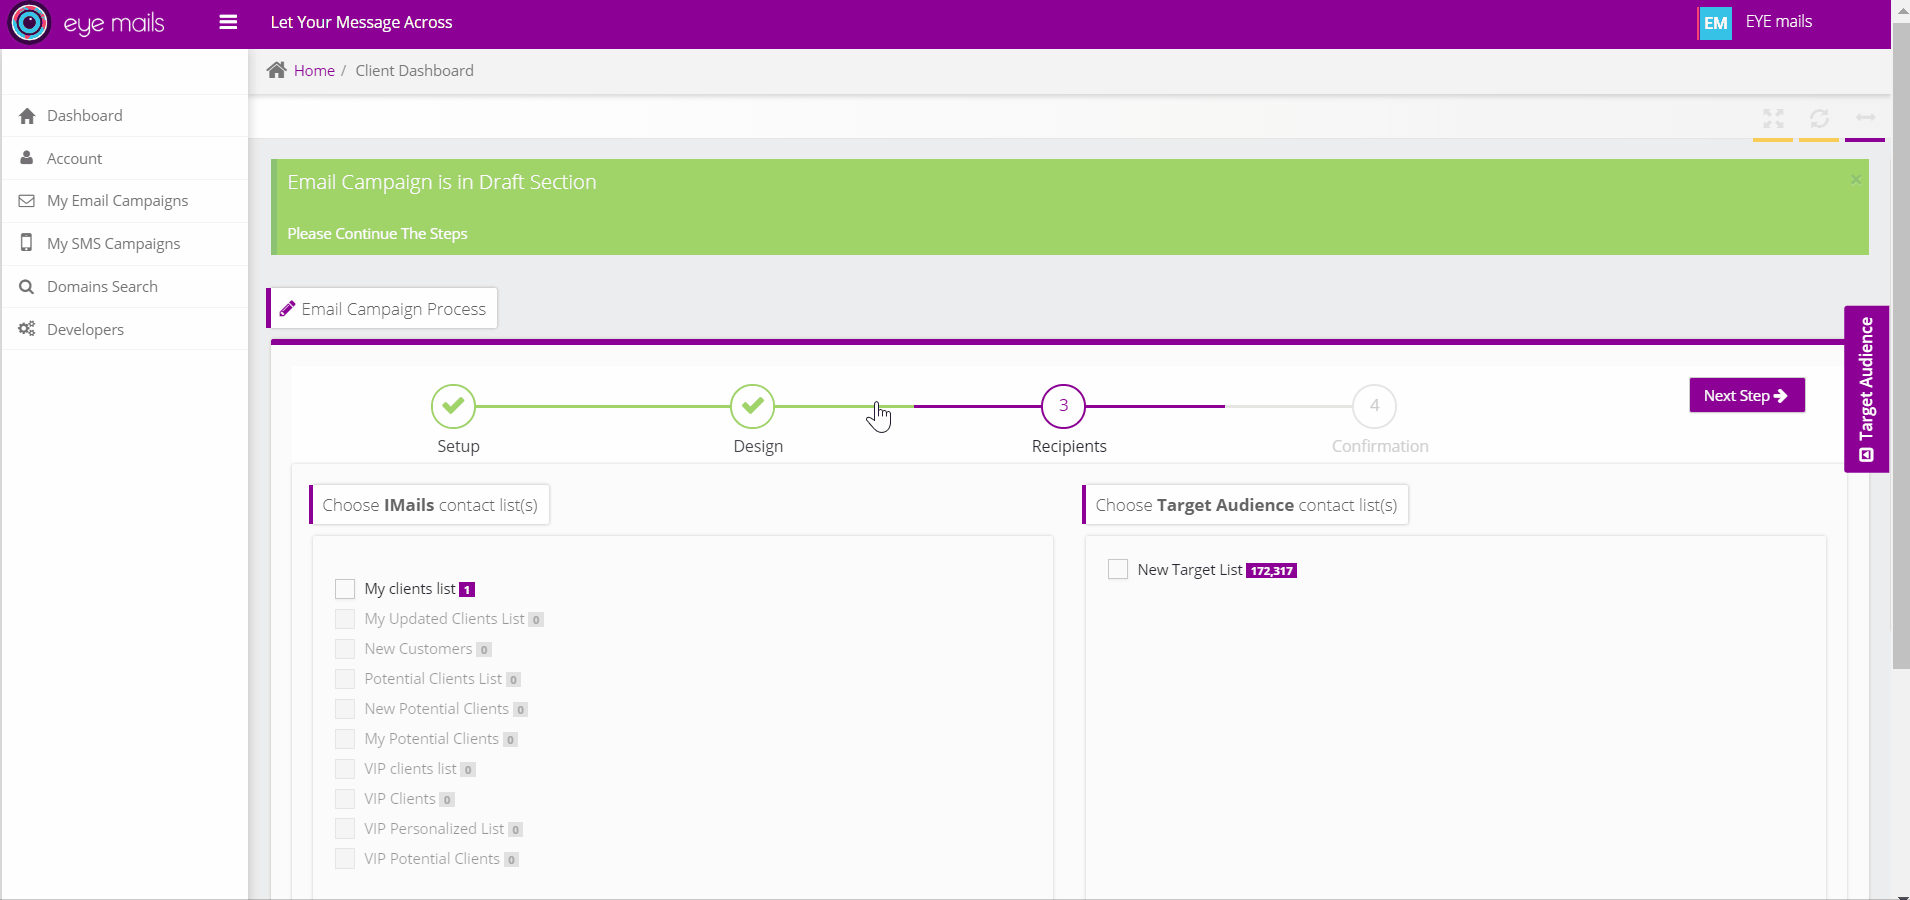Check the My clients list checkbox
1910x900 pixels.
click(x=345, y=589)
